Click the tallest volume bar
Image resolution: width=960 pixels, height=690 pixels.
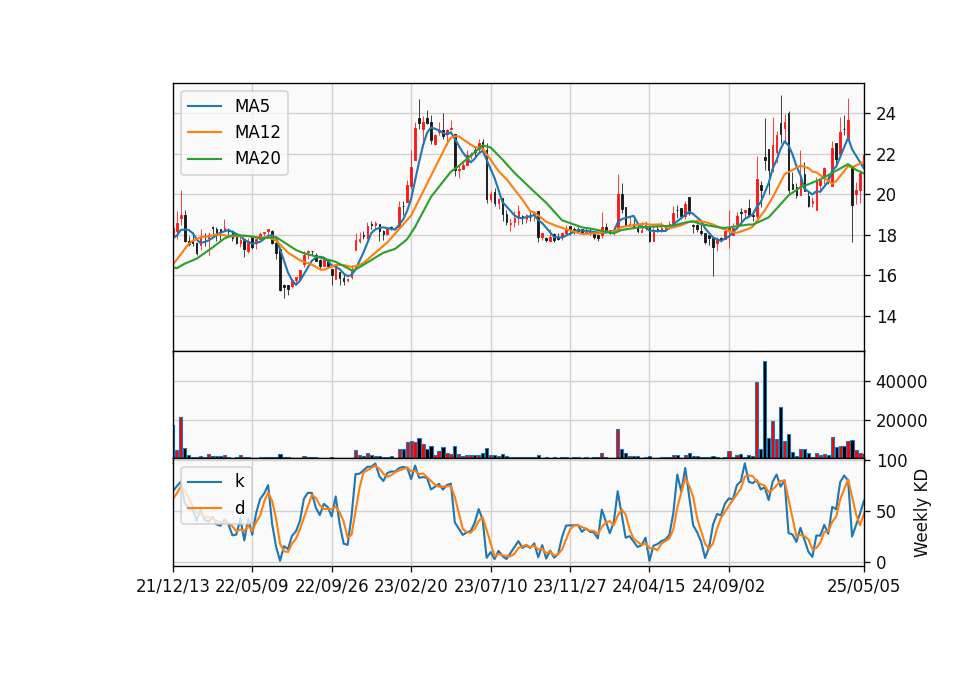pyautogui.click(x=765, y=410)
